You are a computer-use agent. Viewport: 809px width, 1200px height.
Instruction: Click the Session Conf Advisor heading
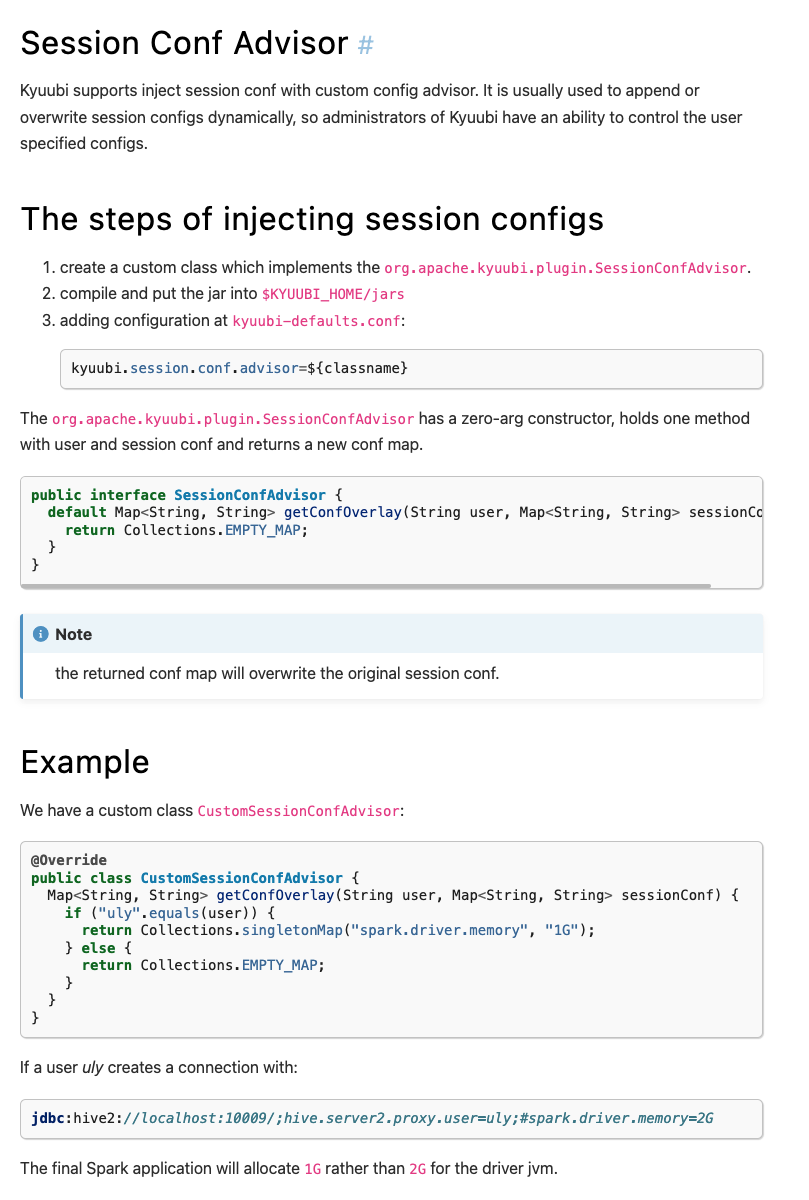click(x=184, y=43)
